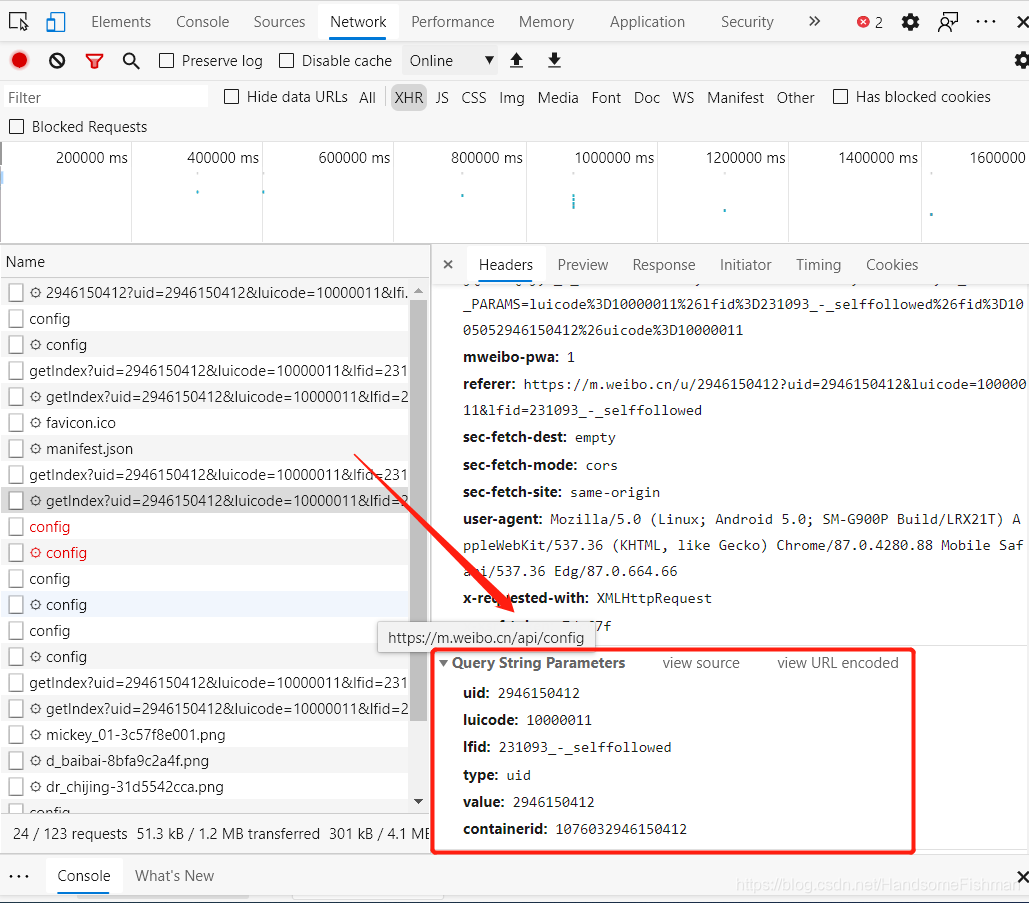
Task: Collapse the Query String Parameters section
Action: [444, 663]
